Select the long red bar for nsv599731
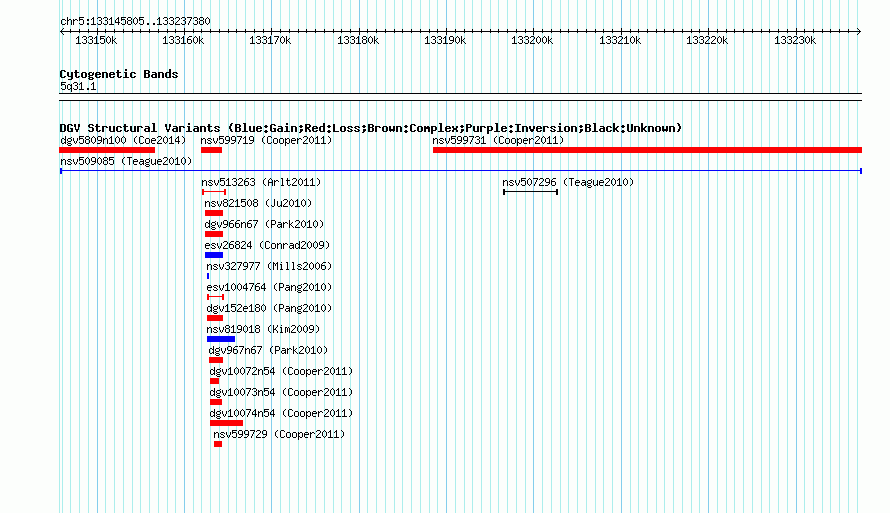This screenshot has width=890, height=513. pyautogui.click(x=647, y=150)
